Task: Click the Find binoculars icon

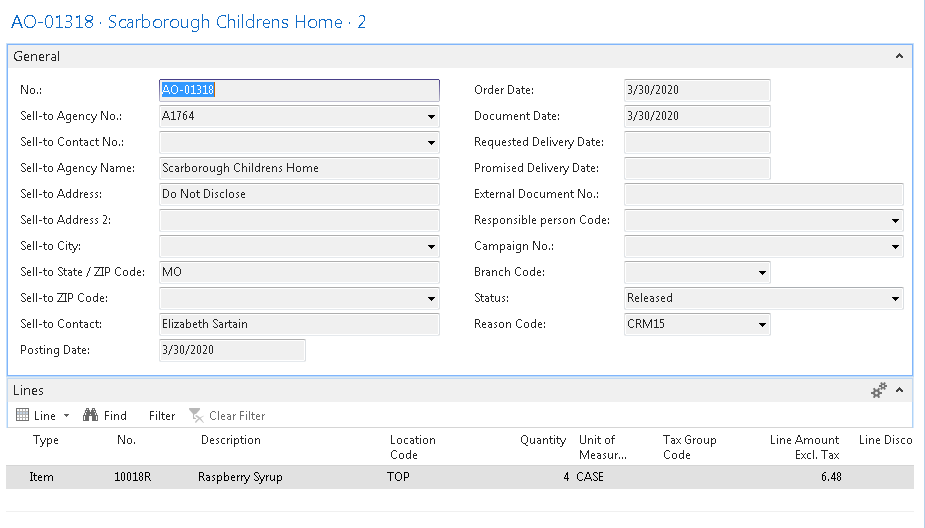Action: click(x=90, y=415)
